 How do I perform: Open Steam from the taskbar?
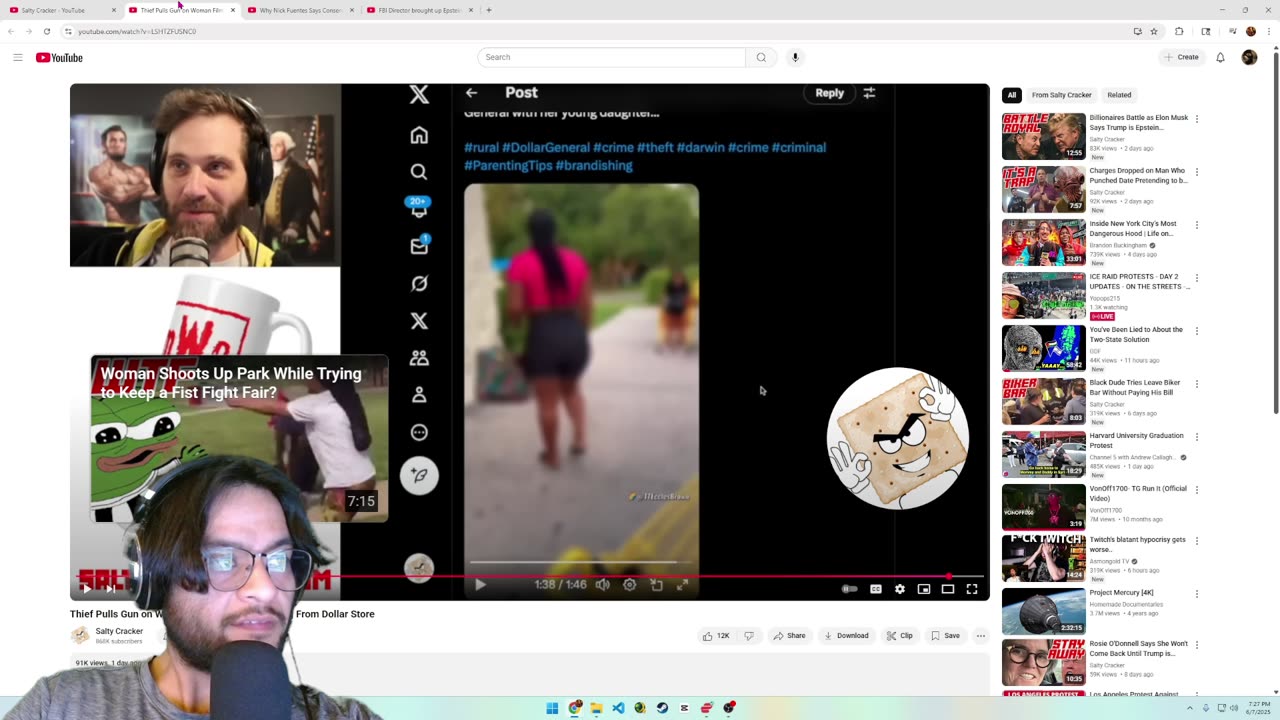662,708
